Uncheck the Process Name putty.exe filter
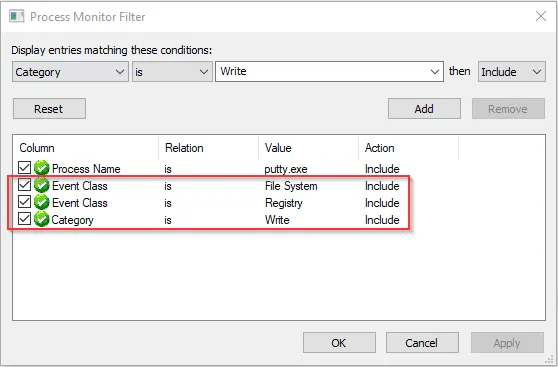 click(24, 167)
